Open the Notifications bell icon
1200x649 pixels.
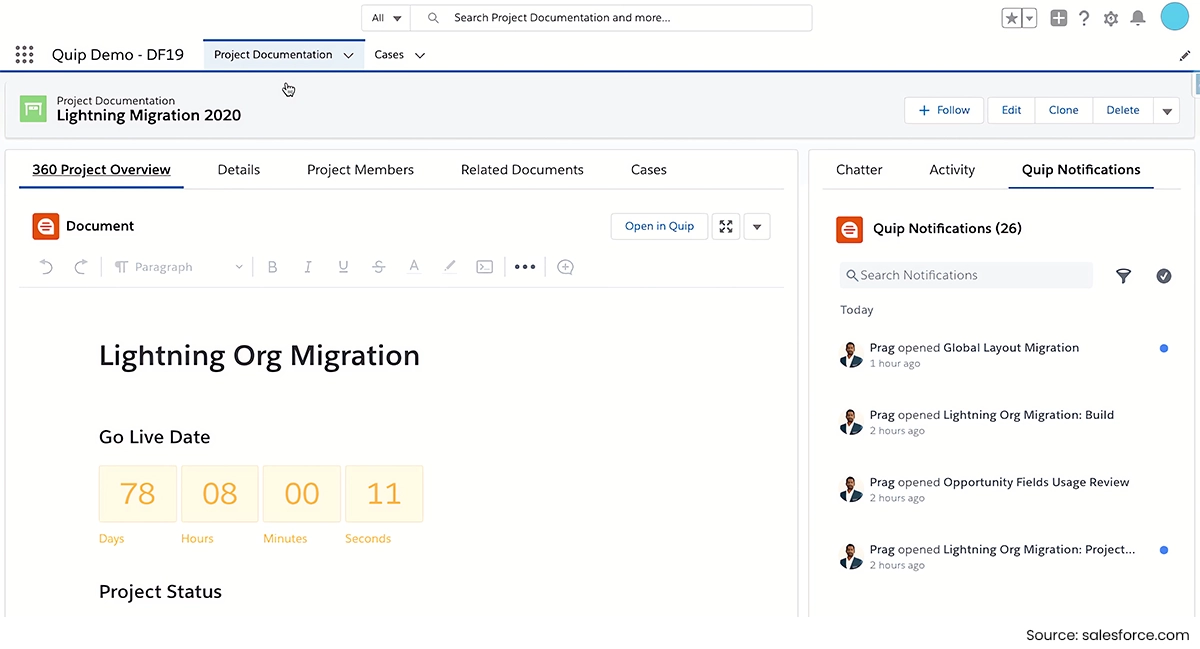coord(1138,18)
